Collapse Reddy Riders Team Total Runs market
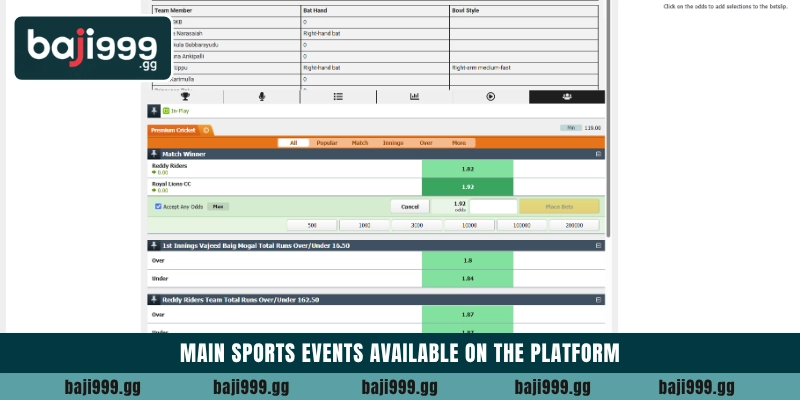The image size is (800, 400). [598, 300]
